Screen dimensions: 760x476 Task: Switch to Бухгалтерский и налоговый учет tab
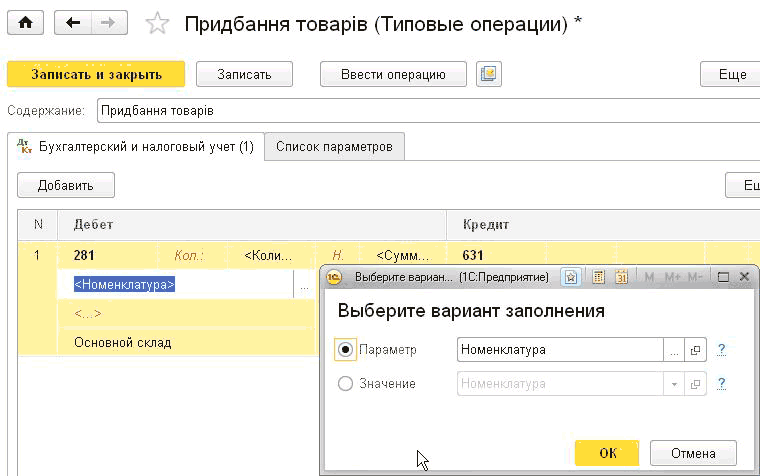click(136, 146)
